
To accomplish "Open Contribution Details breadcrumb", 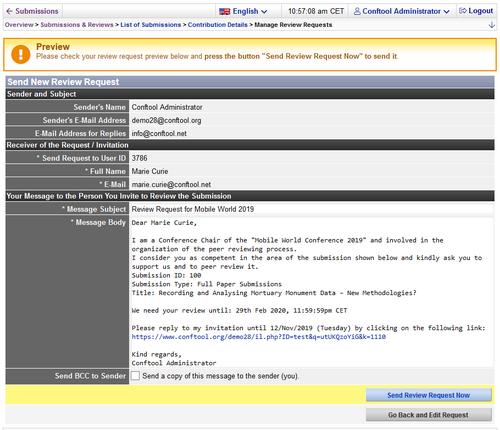I will pyautogui.click(x=217, y=25).
